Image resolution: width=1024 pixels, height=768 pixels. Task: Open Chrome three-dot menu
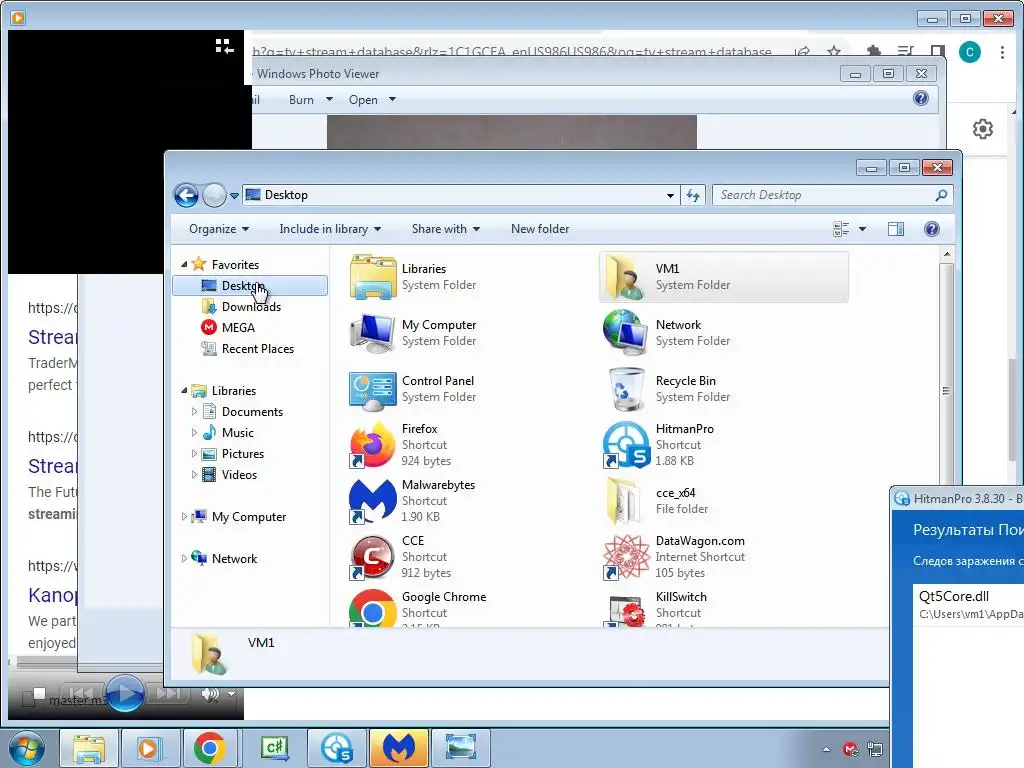tap(1002, 52)
